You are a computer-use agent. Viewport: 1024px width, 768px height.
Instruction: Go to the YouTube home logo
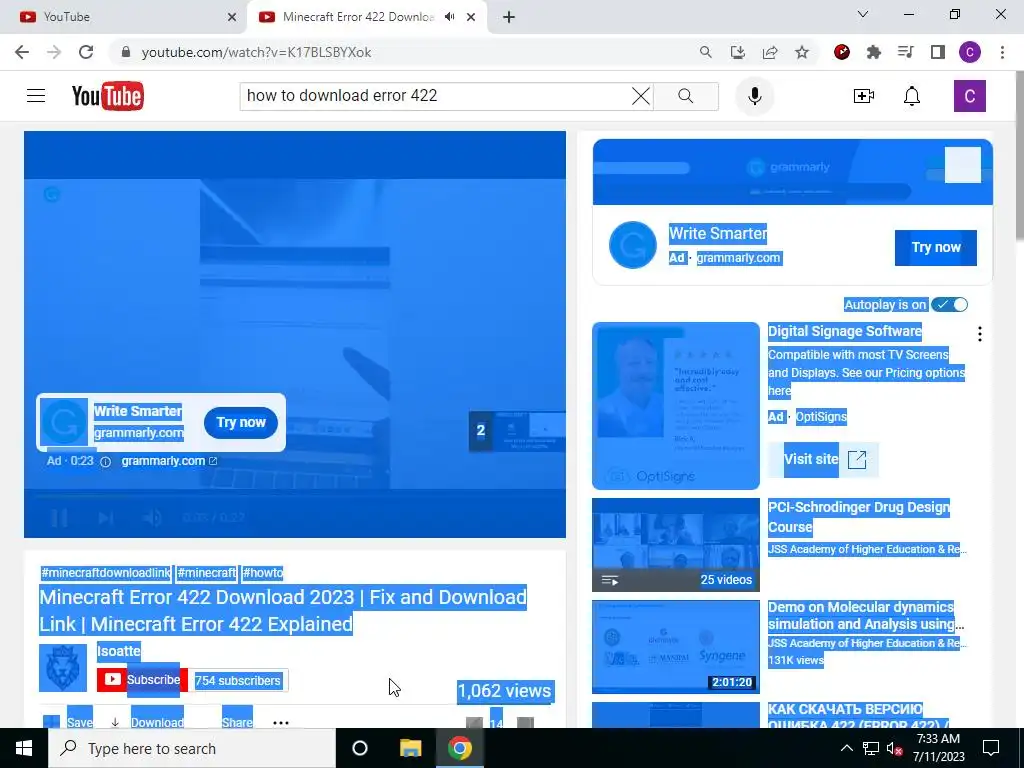point(108,96)
